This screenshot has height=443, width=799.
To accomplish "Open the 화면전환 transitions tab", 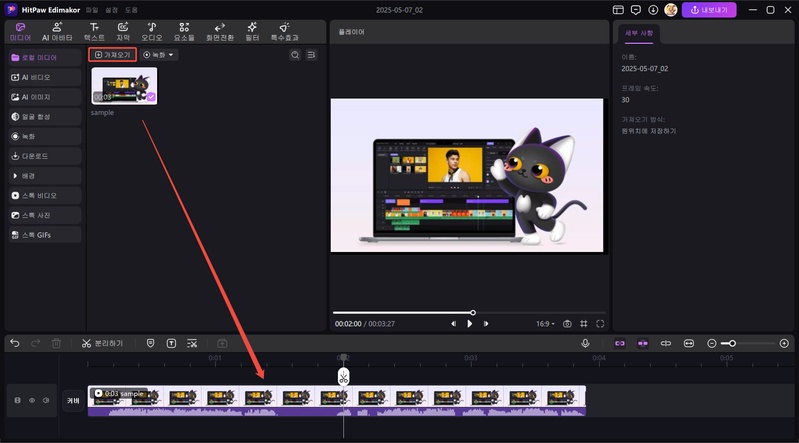I will (x=220, y=32).
